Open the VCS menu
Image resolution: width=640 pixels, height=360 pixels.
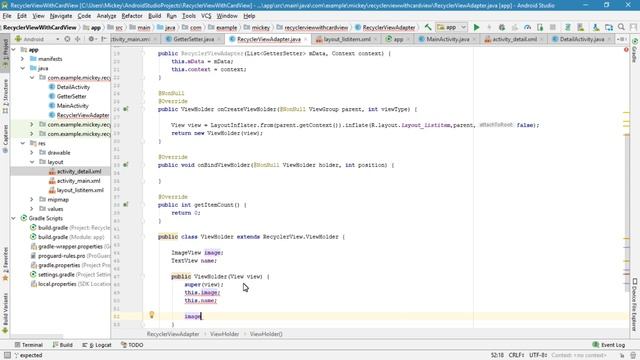206,16
